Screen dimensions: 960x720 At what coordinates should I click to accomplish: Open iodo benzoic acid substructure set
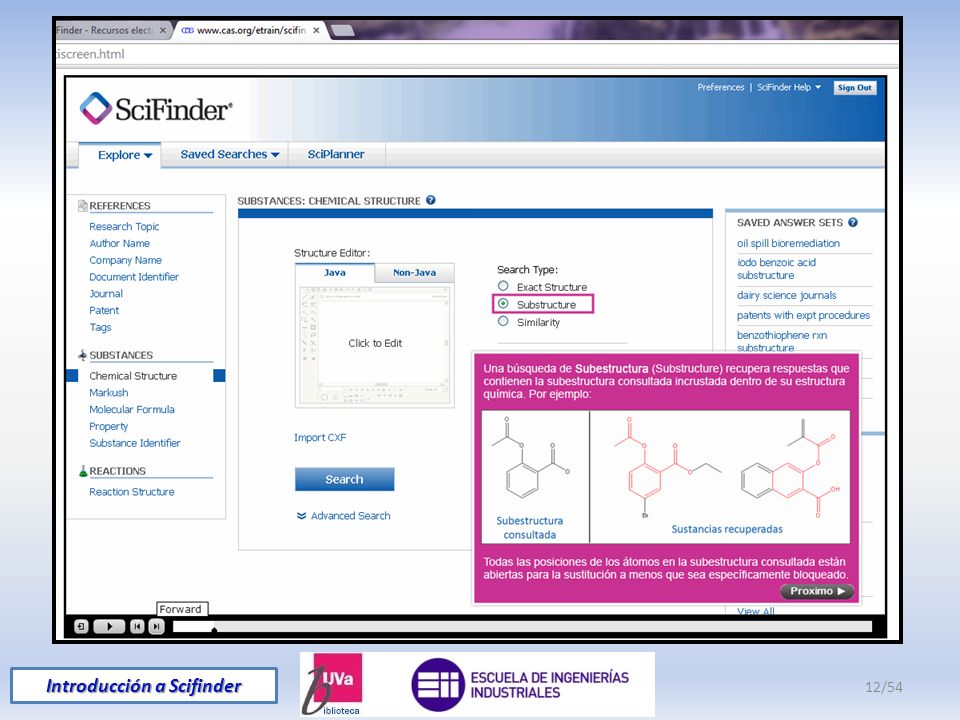pos(776,269)
